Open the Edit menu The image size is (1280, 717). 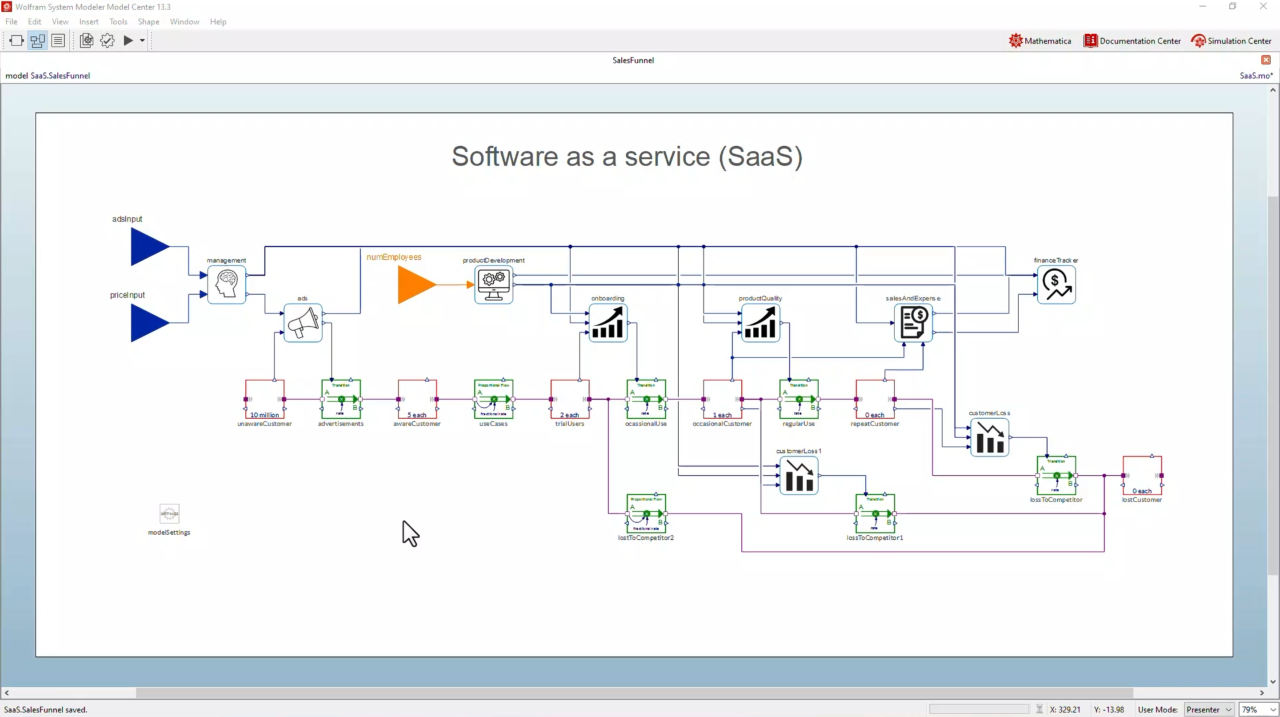coord(35,21)
